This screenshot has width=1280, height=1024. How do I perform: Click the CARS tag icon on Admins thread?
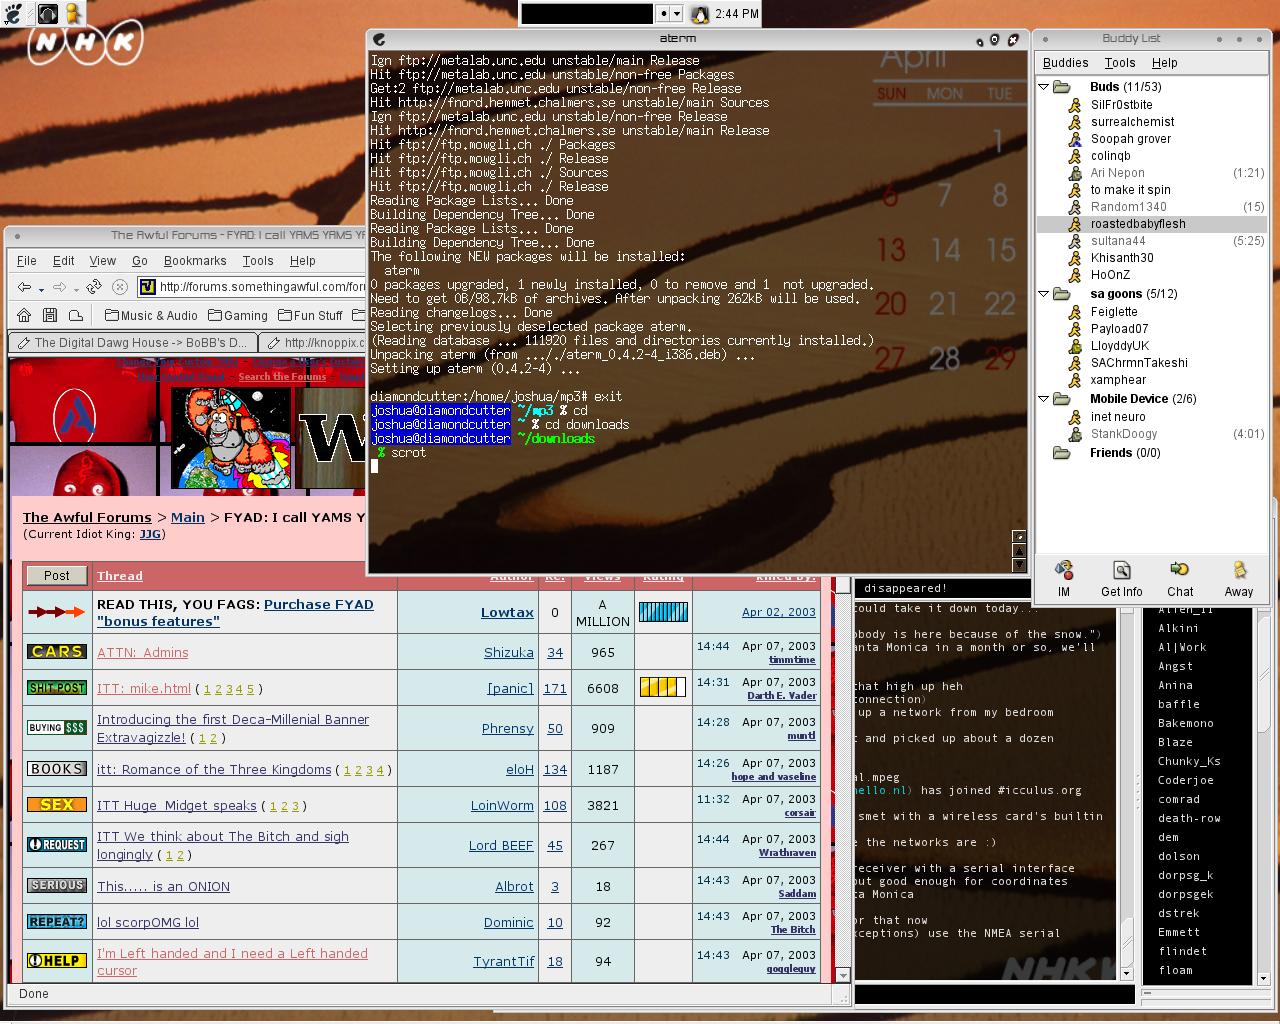57,652
